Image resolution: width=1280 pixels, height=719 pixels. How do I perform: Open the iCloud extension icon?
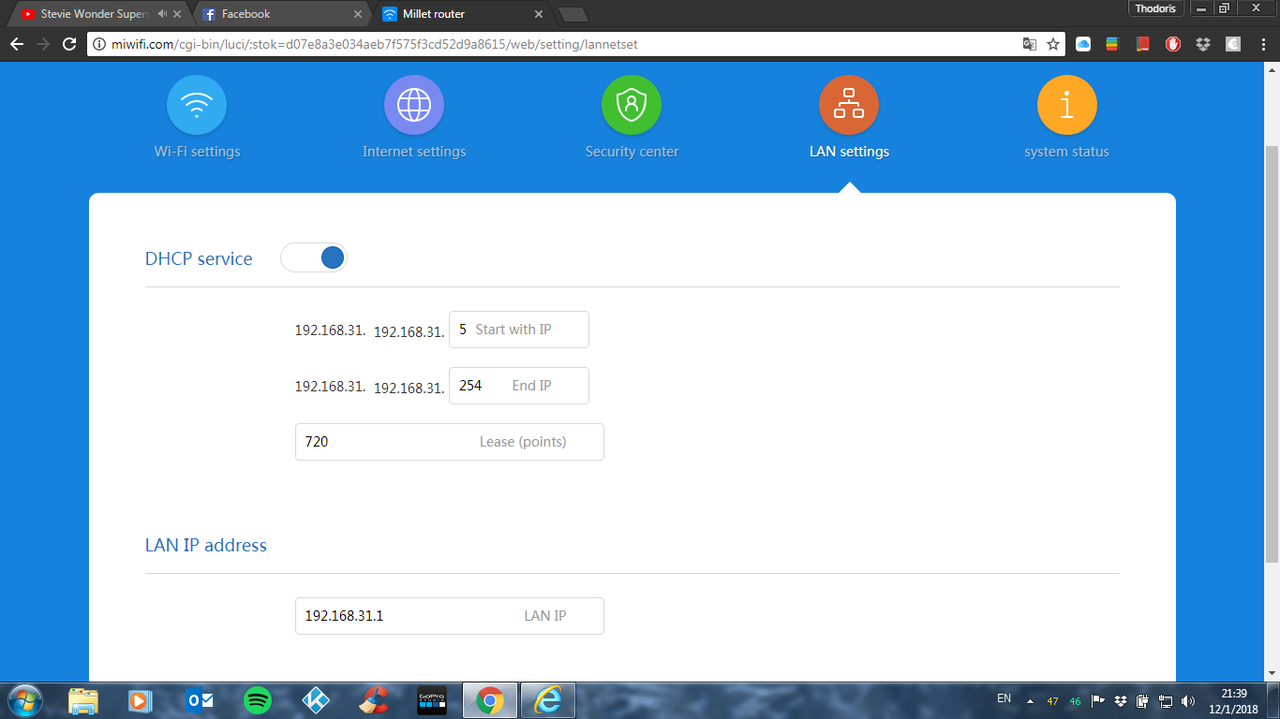[x=1083, y=44]
